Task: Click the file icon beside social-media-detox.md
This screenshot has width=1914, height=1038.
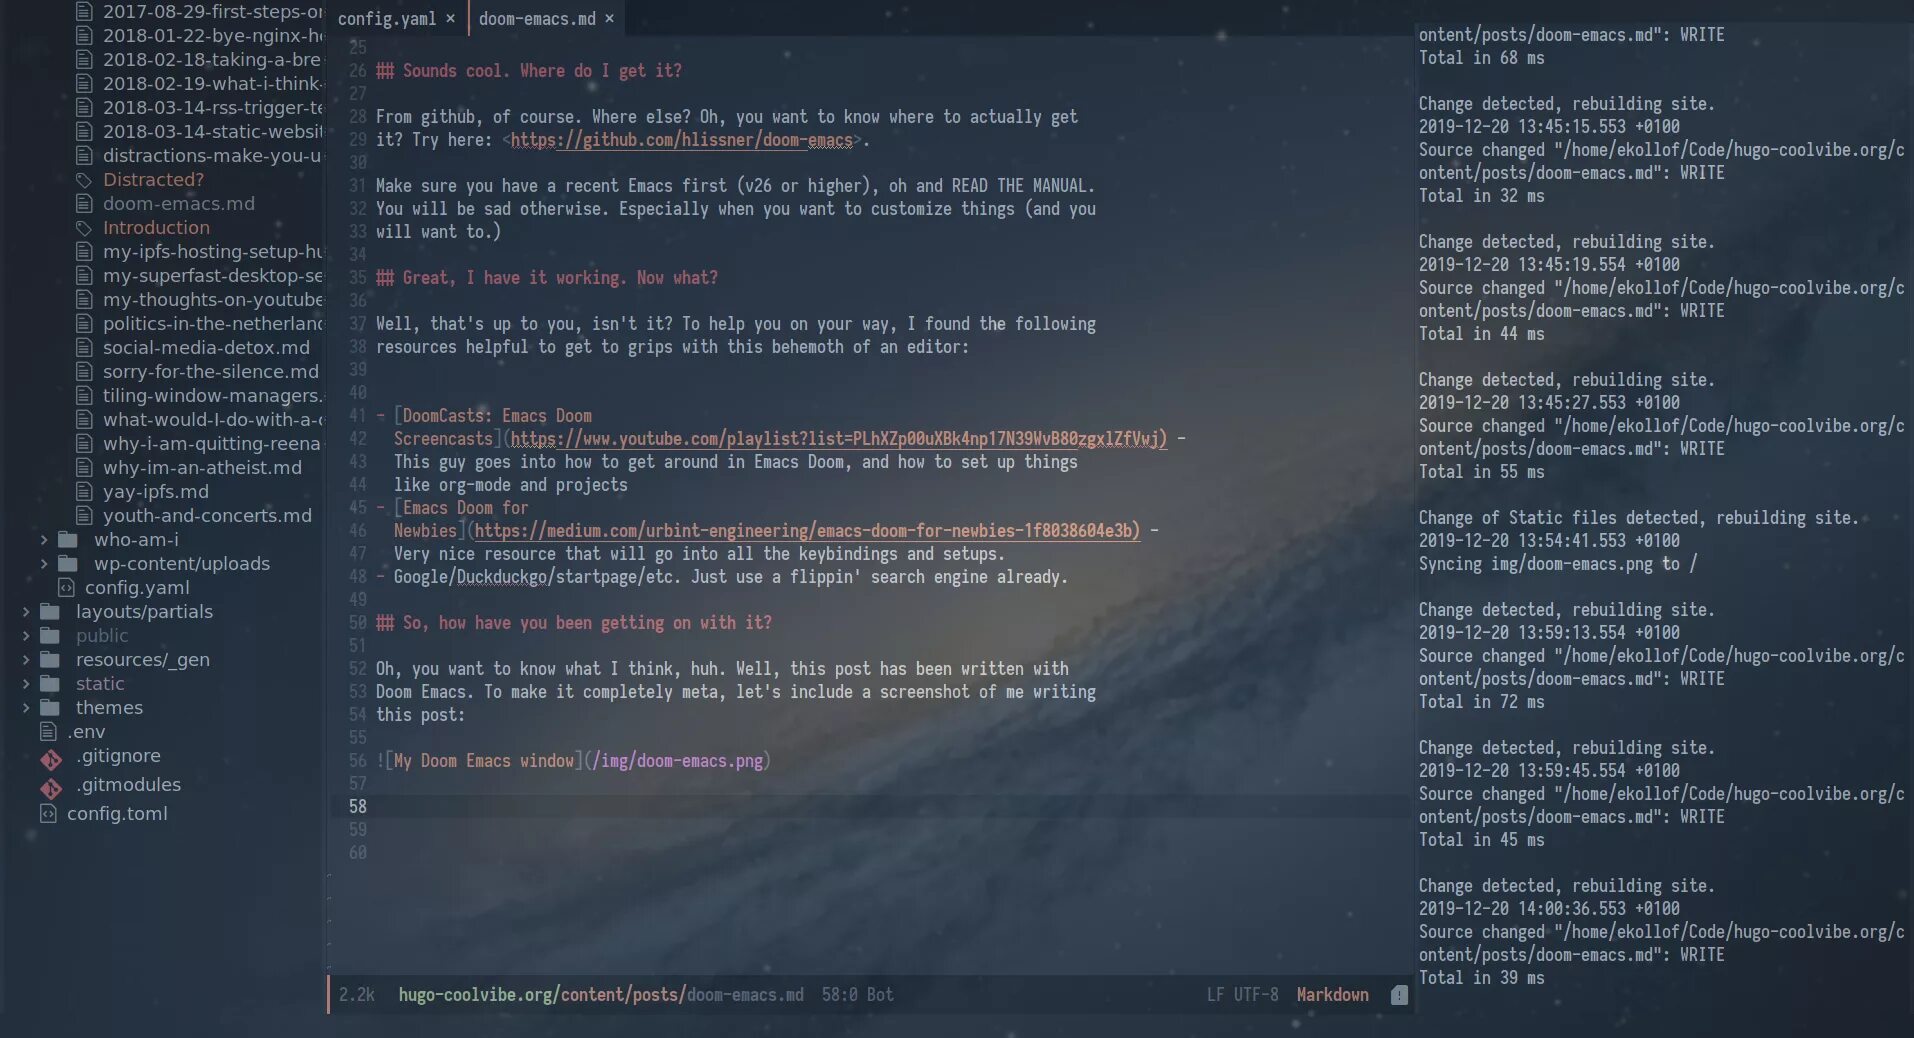Action: (84, 348)
